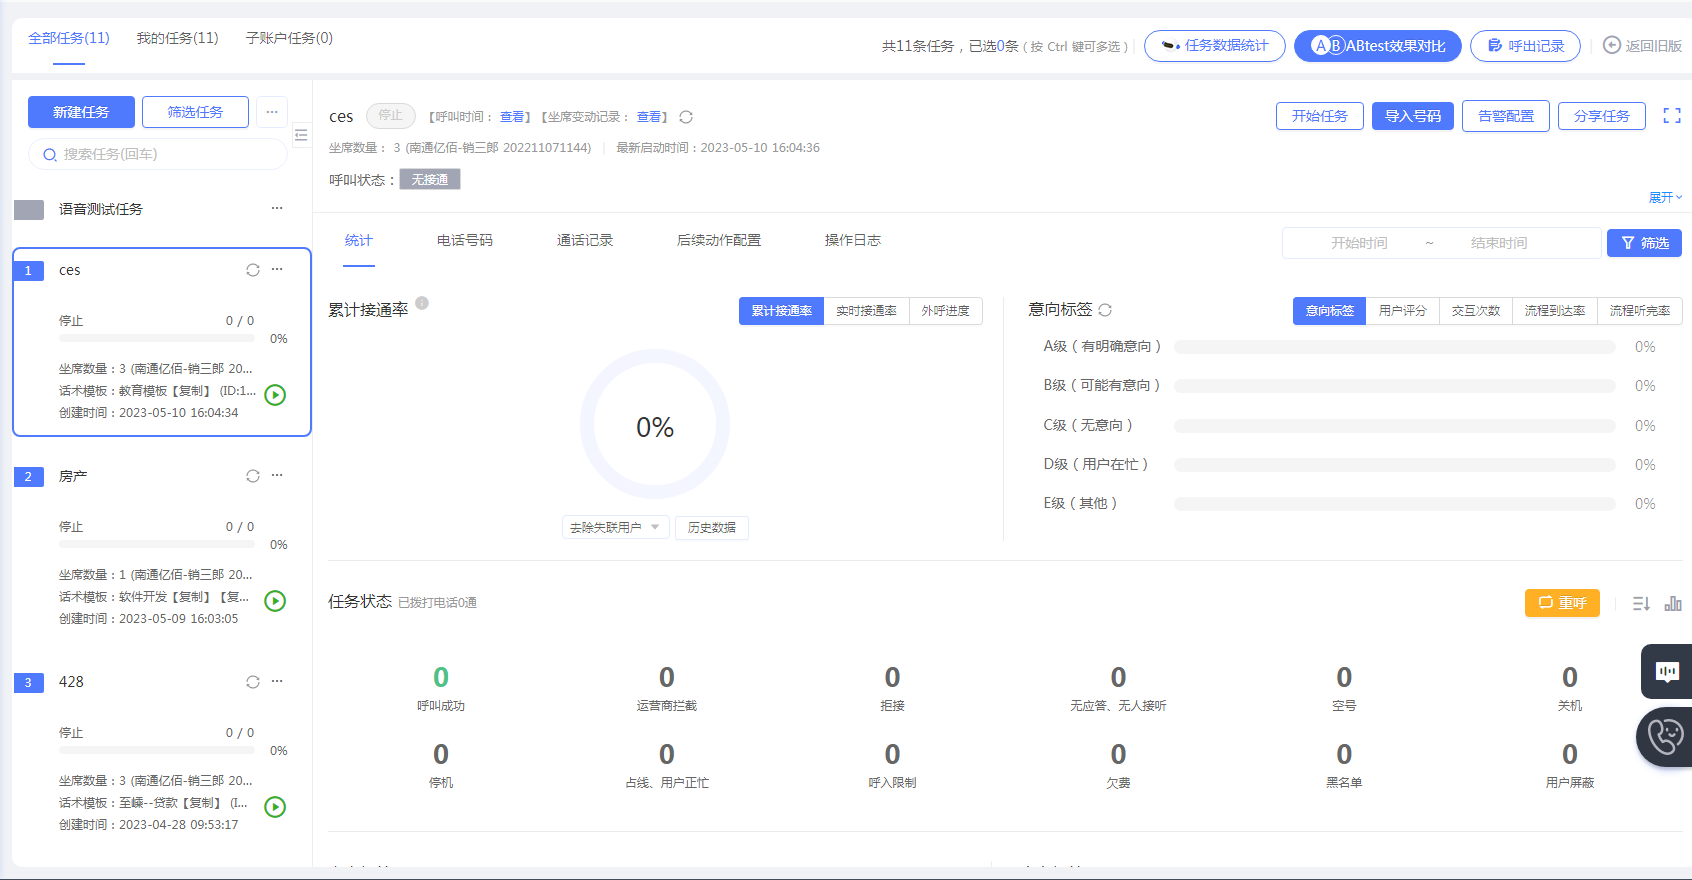Click the 开始时间 date field

(x=1359, y=243)
